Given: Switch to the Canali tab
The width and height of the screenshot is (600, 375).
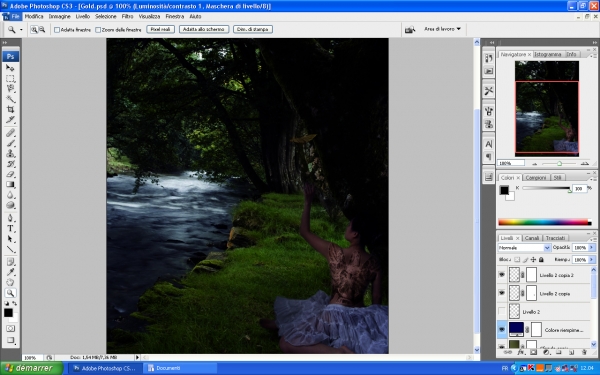Looking at the screenshot, I should [x=532, y=238].
